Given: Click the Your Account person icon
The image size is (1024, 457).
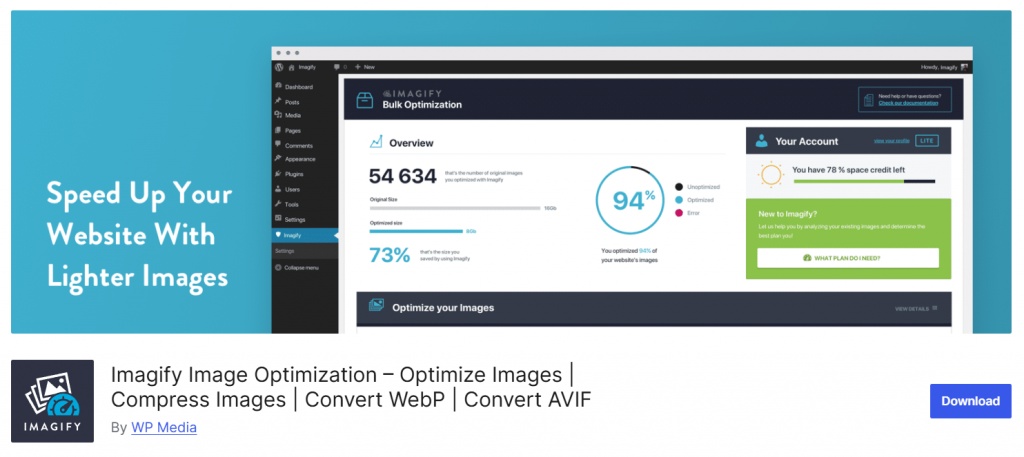Looking at the screenshot, I should click(x=761, y=141).
